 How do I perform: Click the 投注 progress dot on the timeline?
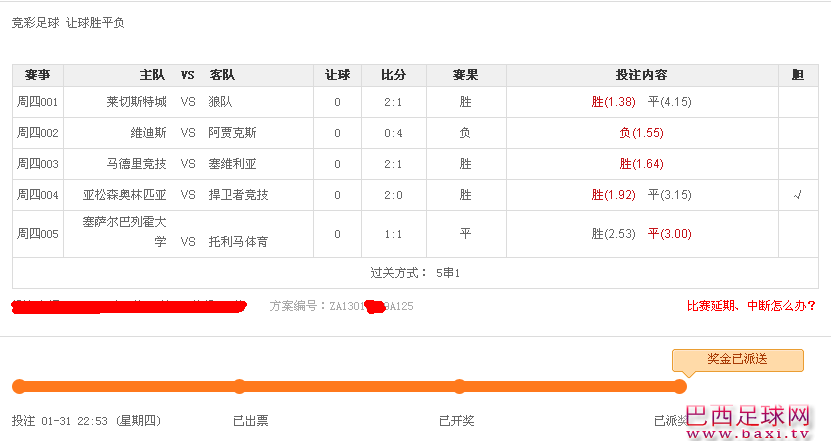tap(19, 386)
